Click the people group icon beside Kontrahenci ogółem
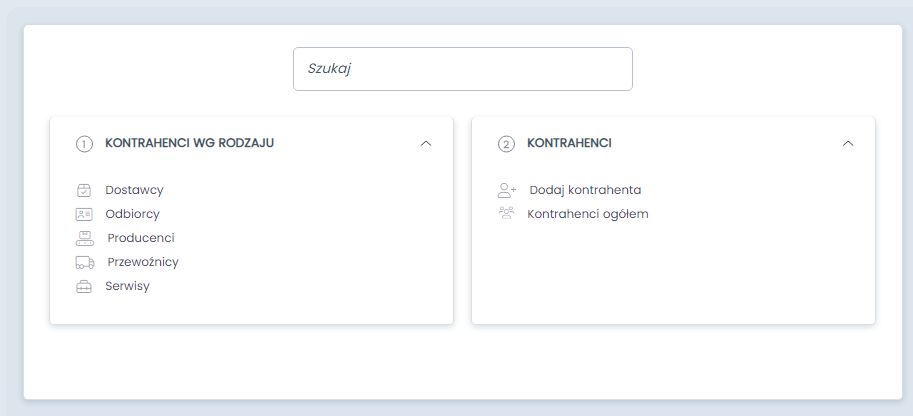This screenshot has width=913, height=416. (x=506, y=214)
